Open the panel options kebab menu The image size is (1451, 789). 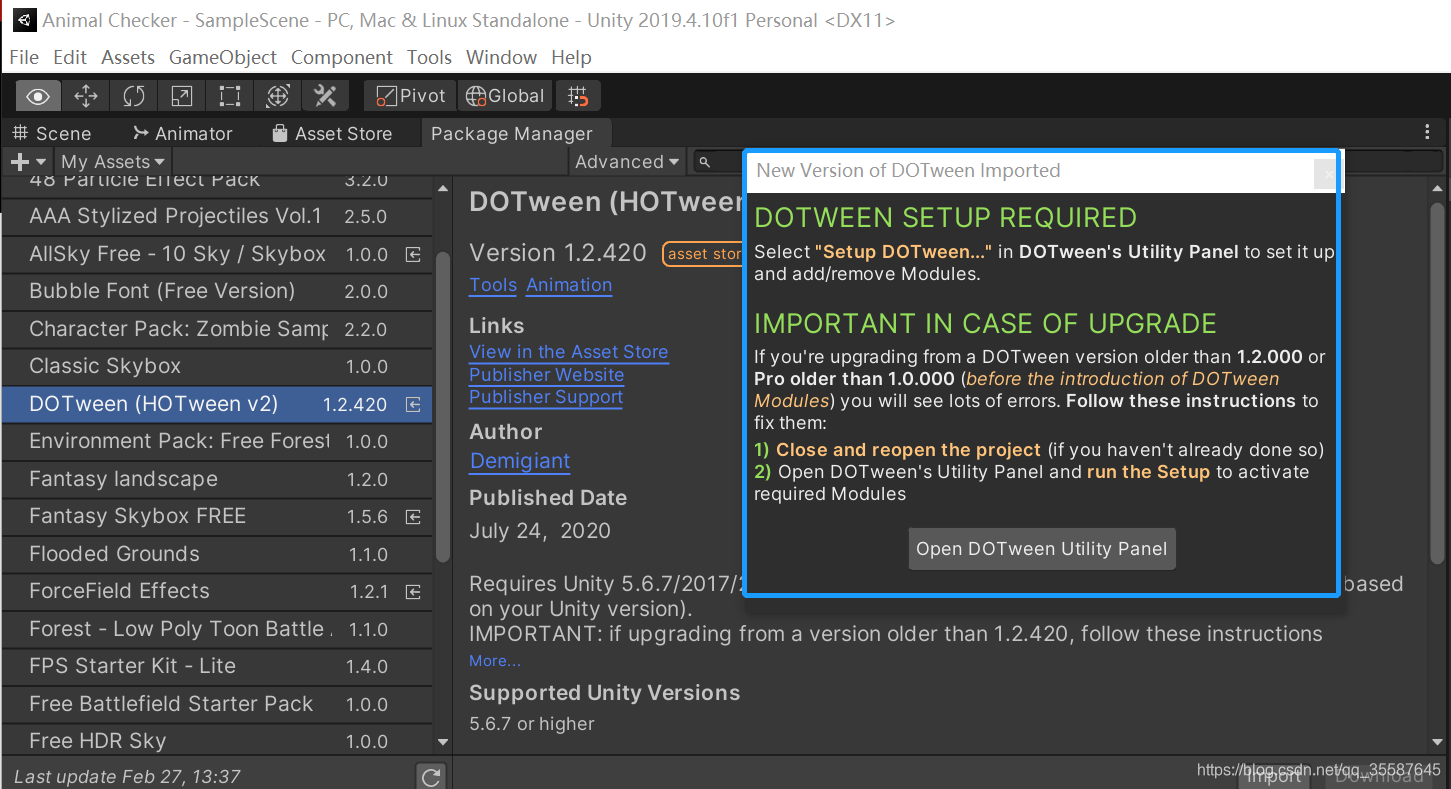[x=1427, y=132]
